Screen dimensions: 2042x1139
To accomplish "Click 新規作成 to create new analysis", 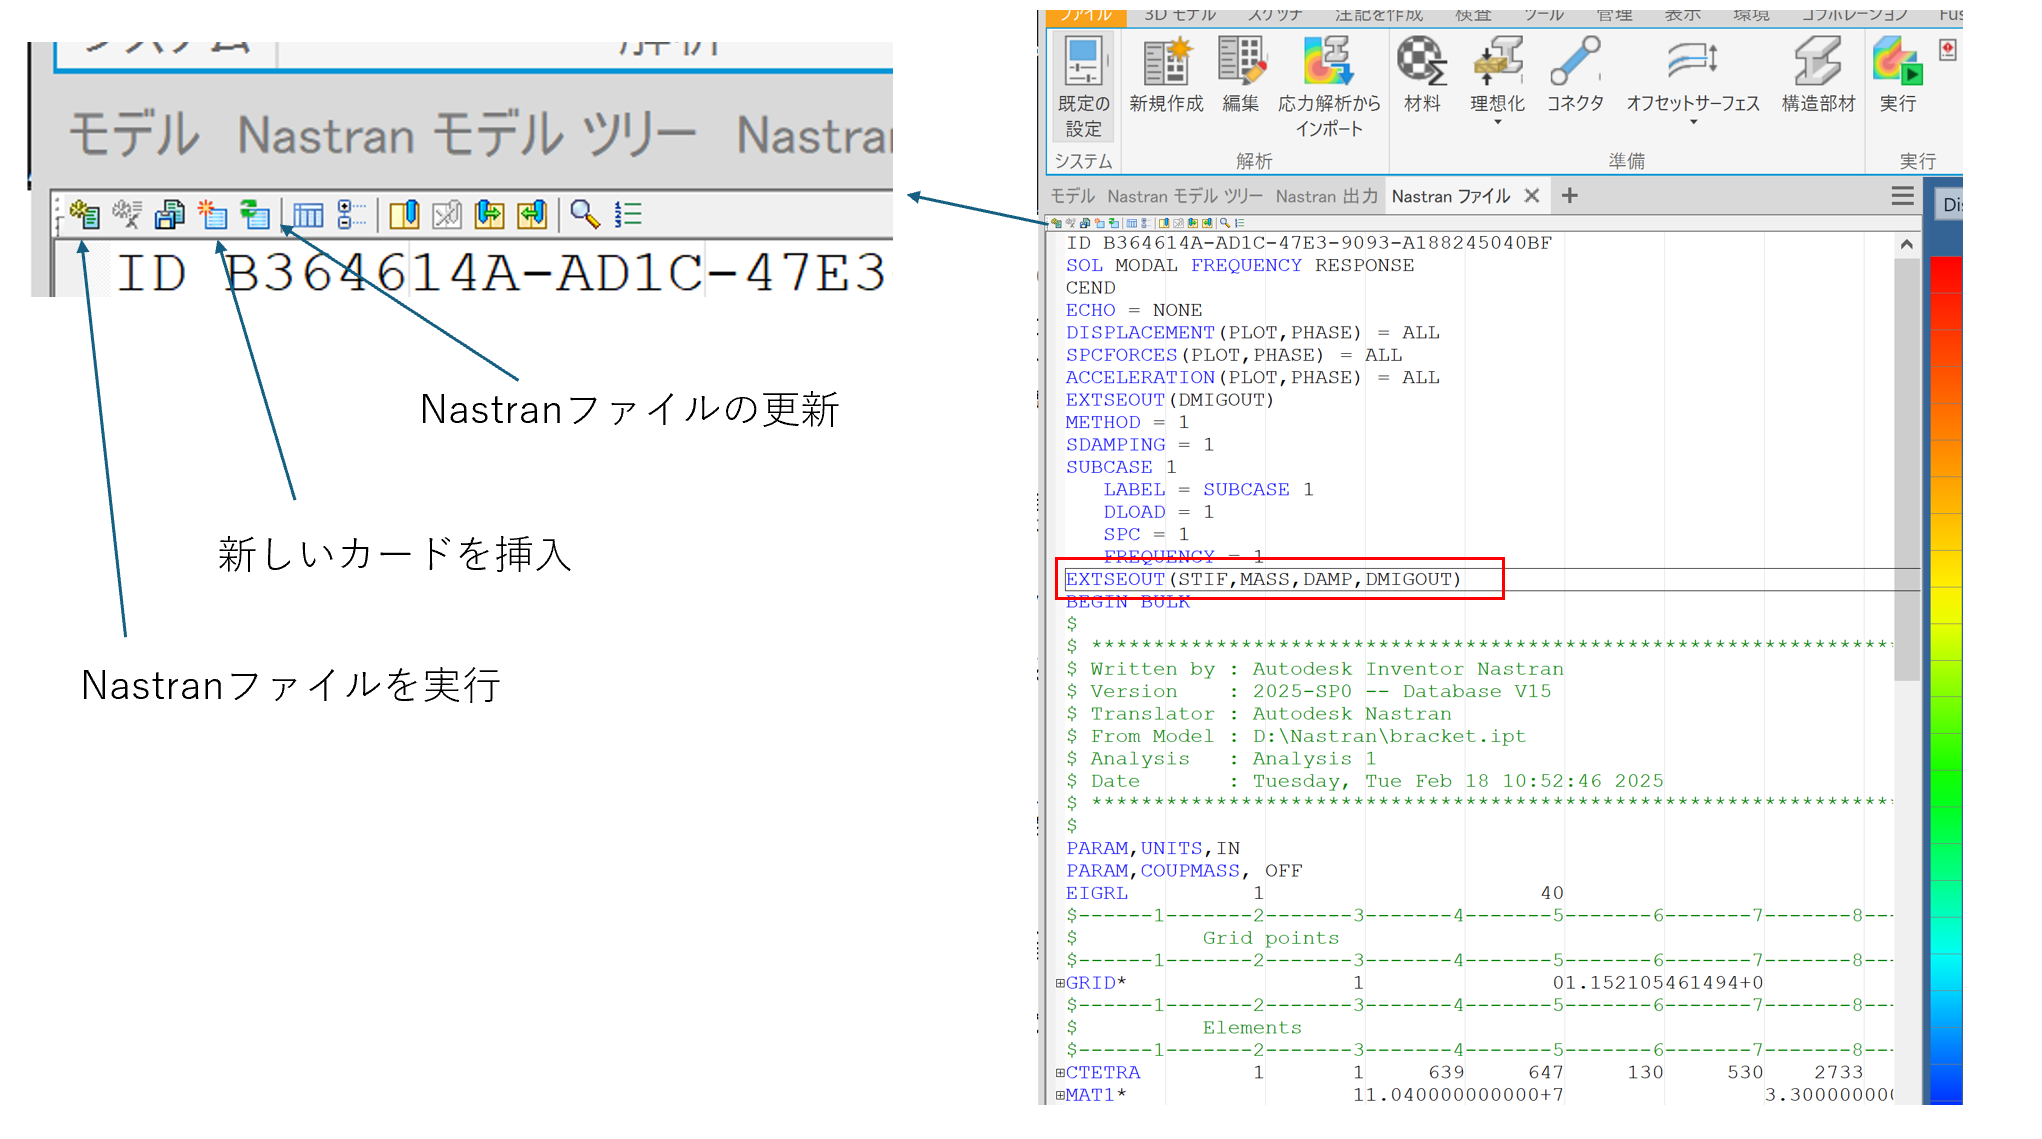I will [x=1166, y=75].
